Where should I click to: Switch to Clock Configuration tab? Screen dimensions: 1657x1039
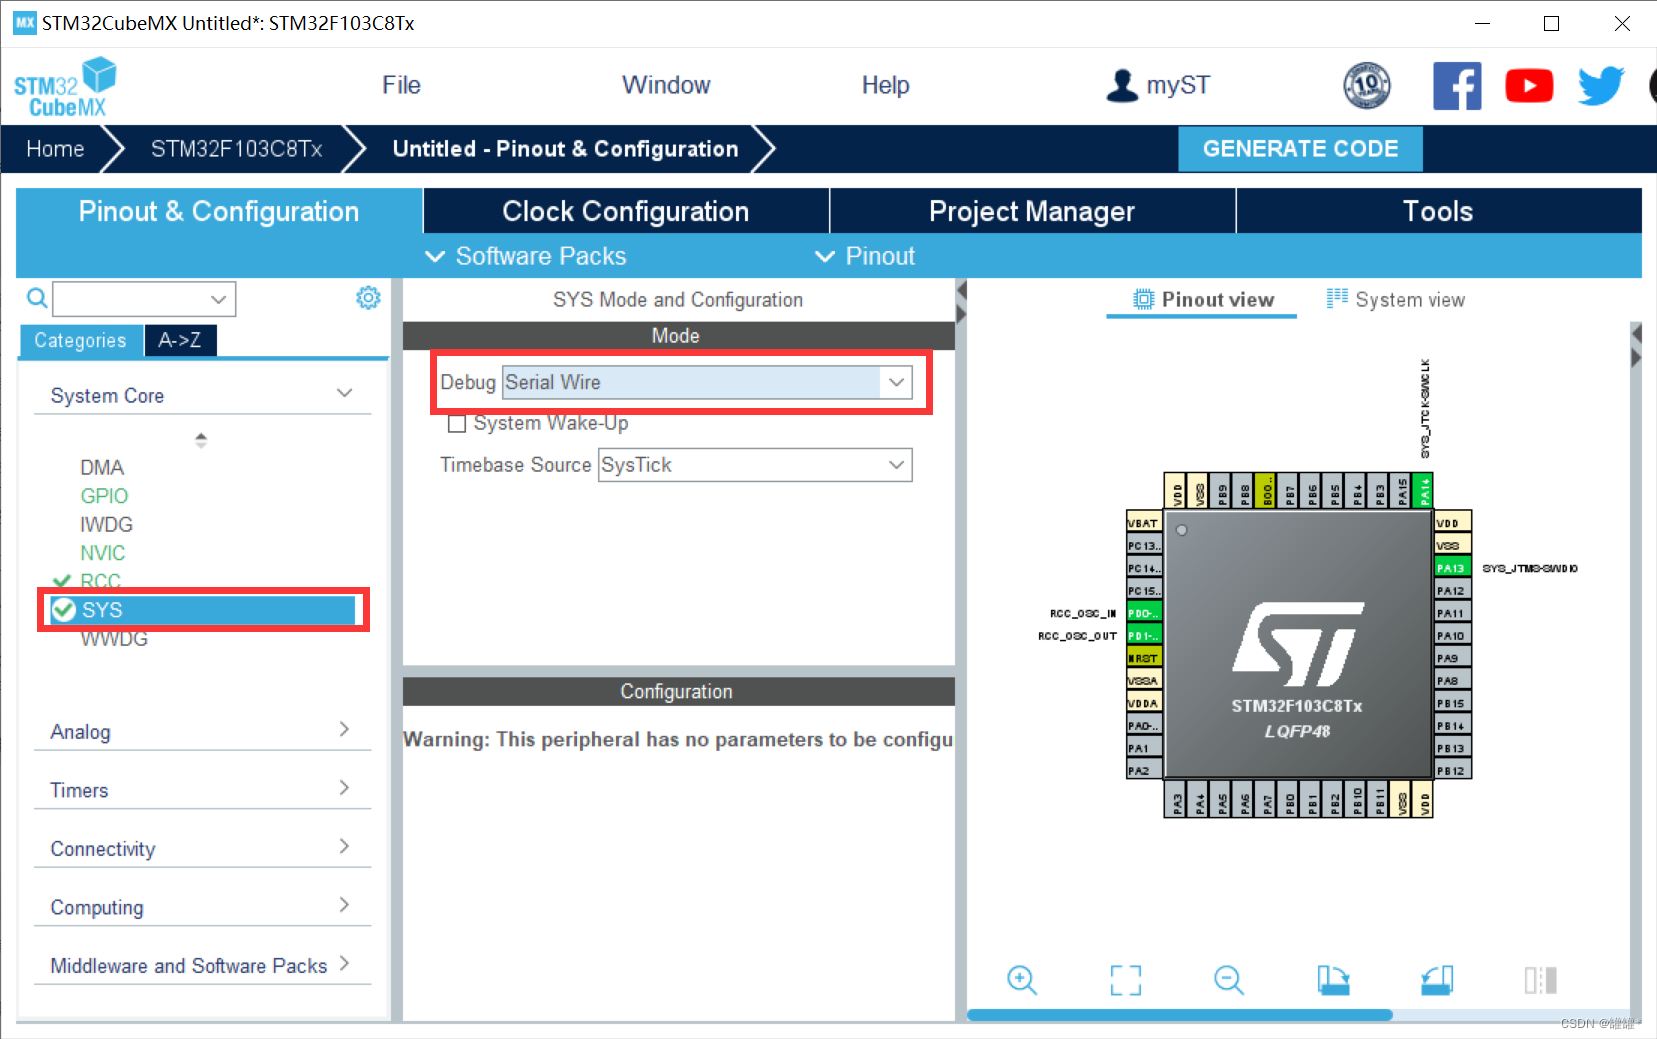(x=626, y=211)
